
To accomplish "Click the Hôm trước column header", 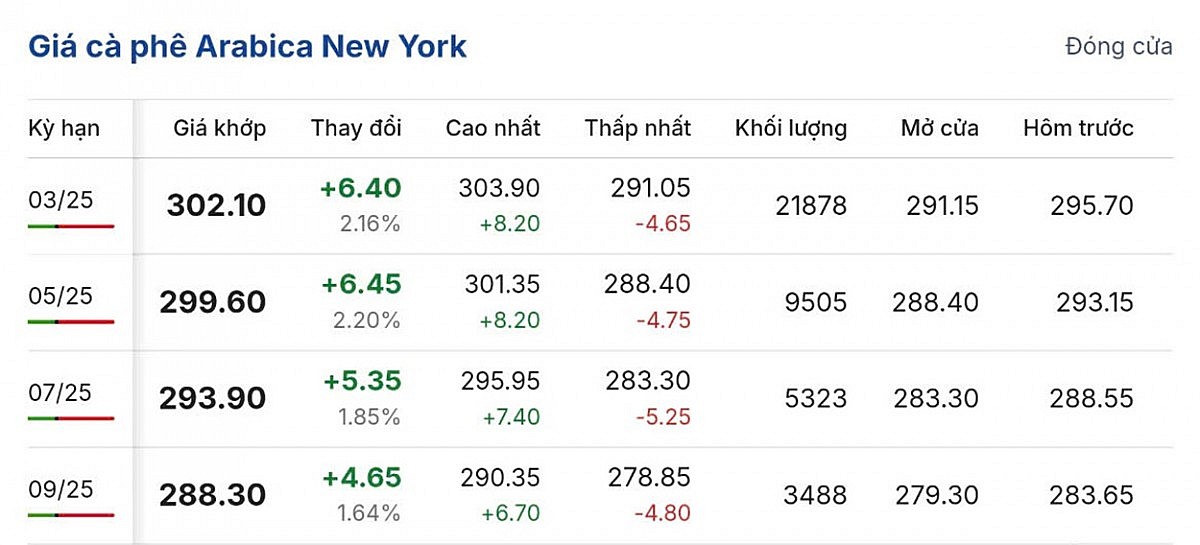I will [1078, 128].
